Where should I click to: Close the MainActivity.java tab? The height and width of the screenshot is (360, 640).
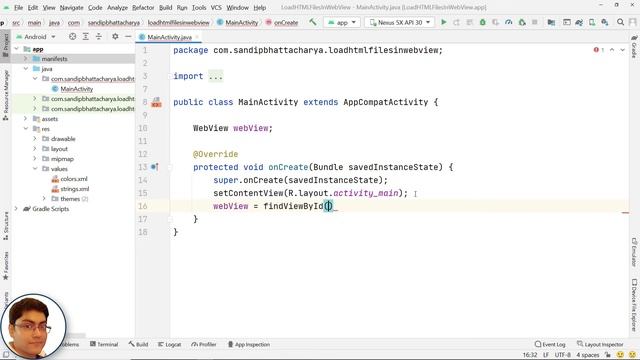click(x=197, y=37)
